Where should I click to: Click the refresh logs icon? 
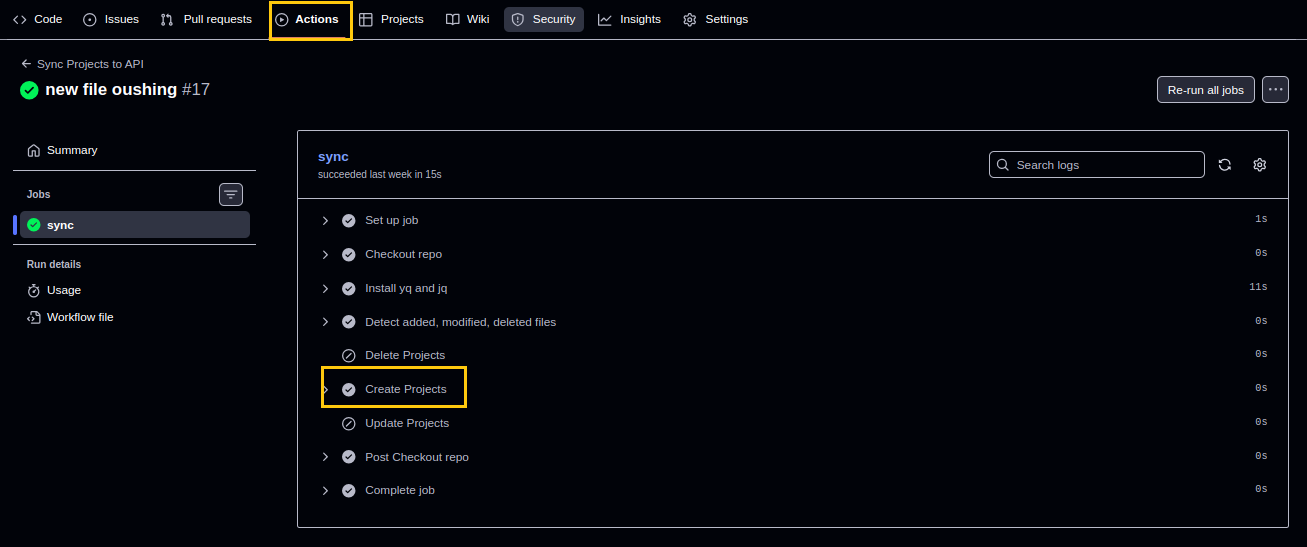[x=1224, y=165]
